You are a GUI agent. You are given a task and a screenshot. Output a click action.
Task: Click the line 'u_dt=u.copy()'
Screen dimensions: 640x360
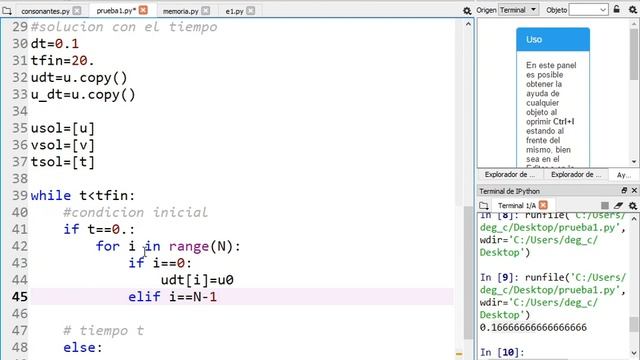click(83, 95)
